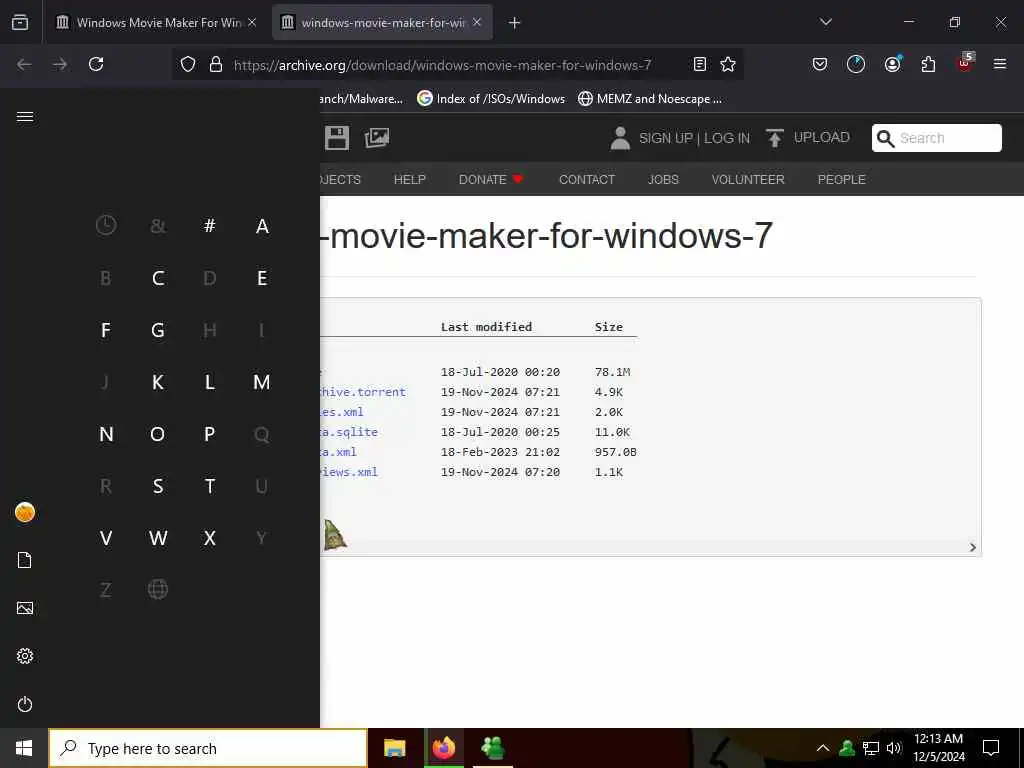The width and height of the screenshot is (1024, 768).
Task: Open Power options in Start sidebar
Action: [25, 704]
